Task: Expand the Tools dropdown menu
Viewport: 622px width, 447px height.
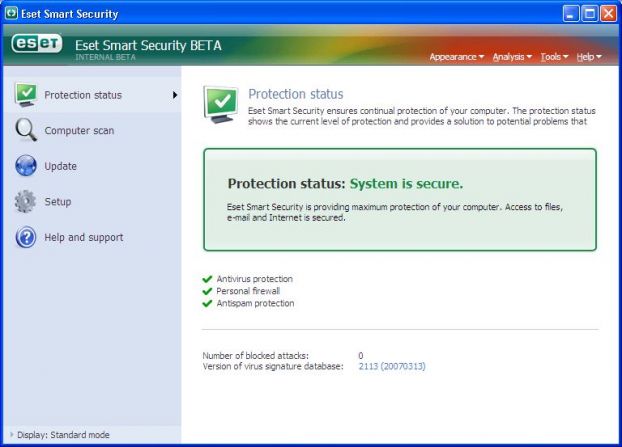Action: click(554, 57)
